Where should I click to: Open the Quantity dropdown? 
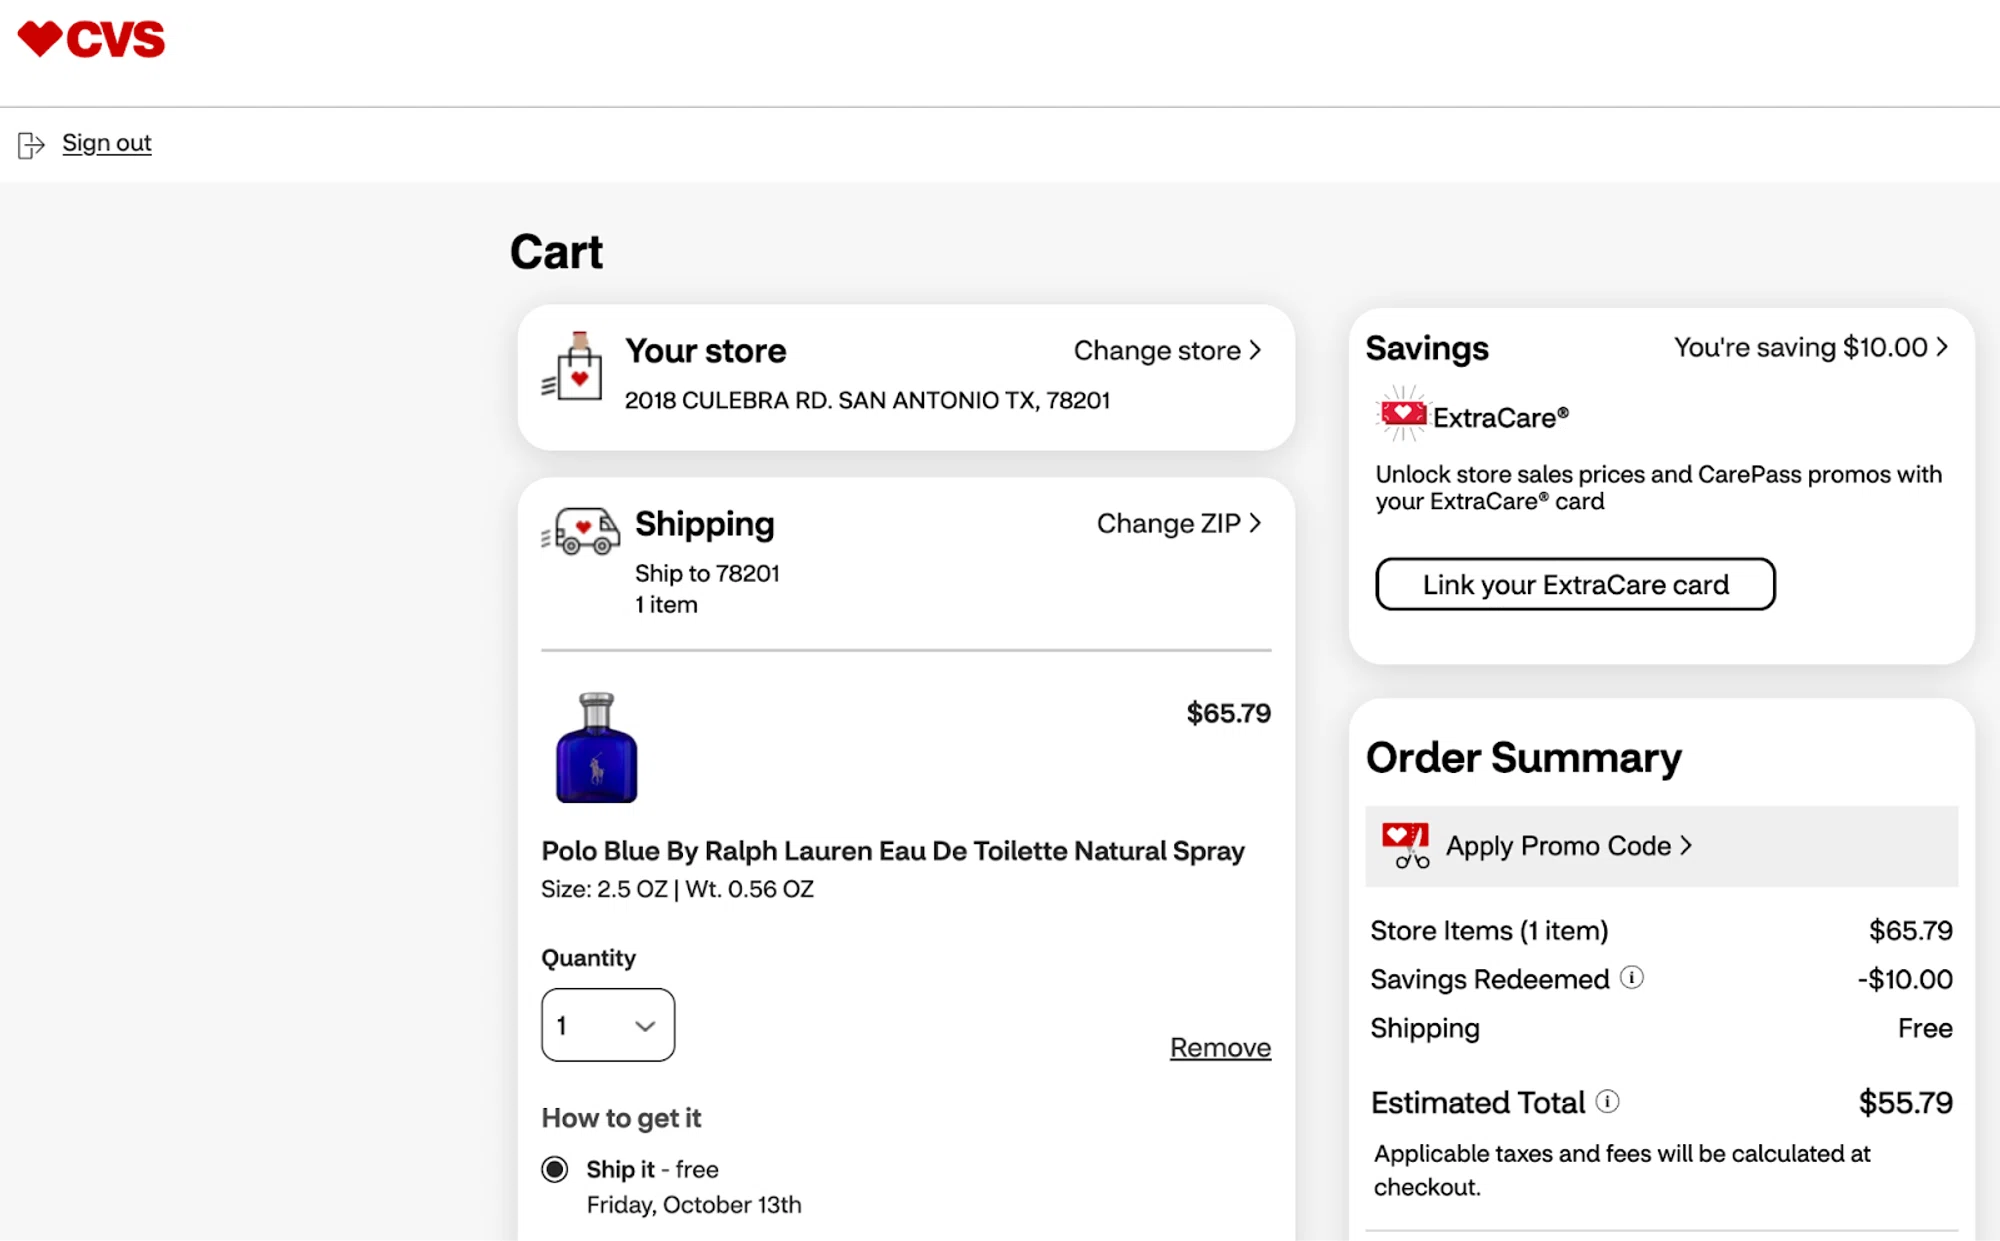coord(608,1025)
